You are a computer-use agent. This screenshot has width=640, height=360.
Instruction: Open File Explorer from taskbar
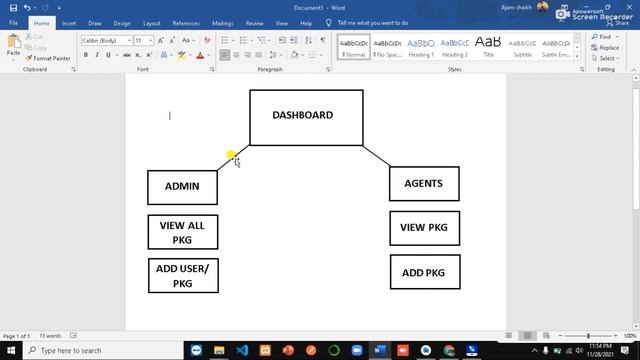pos(219,350)
